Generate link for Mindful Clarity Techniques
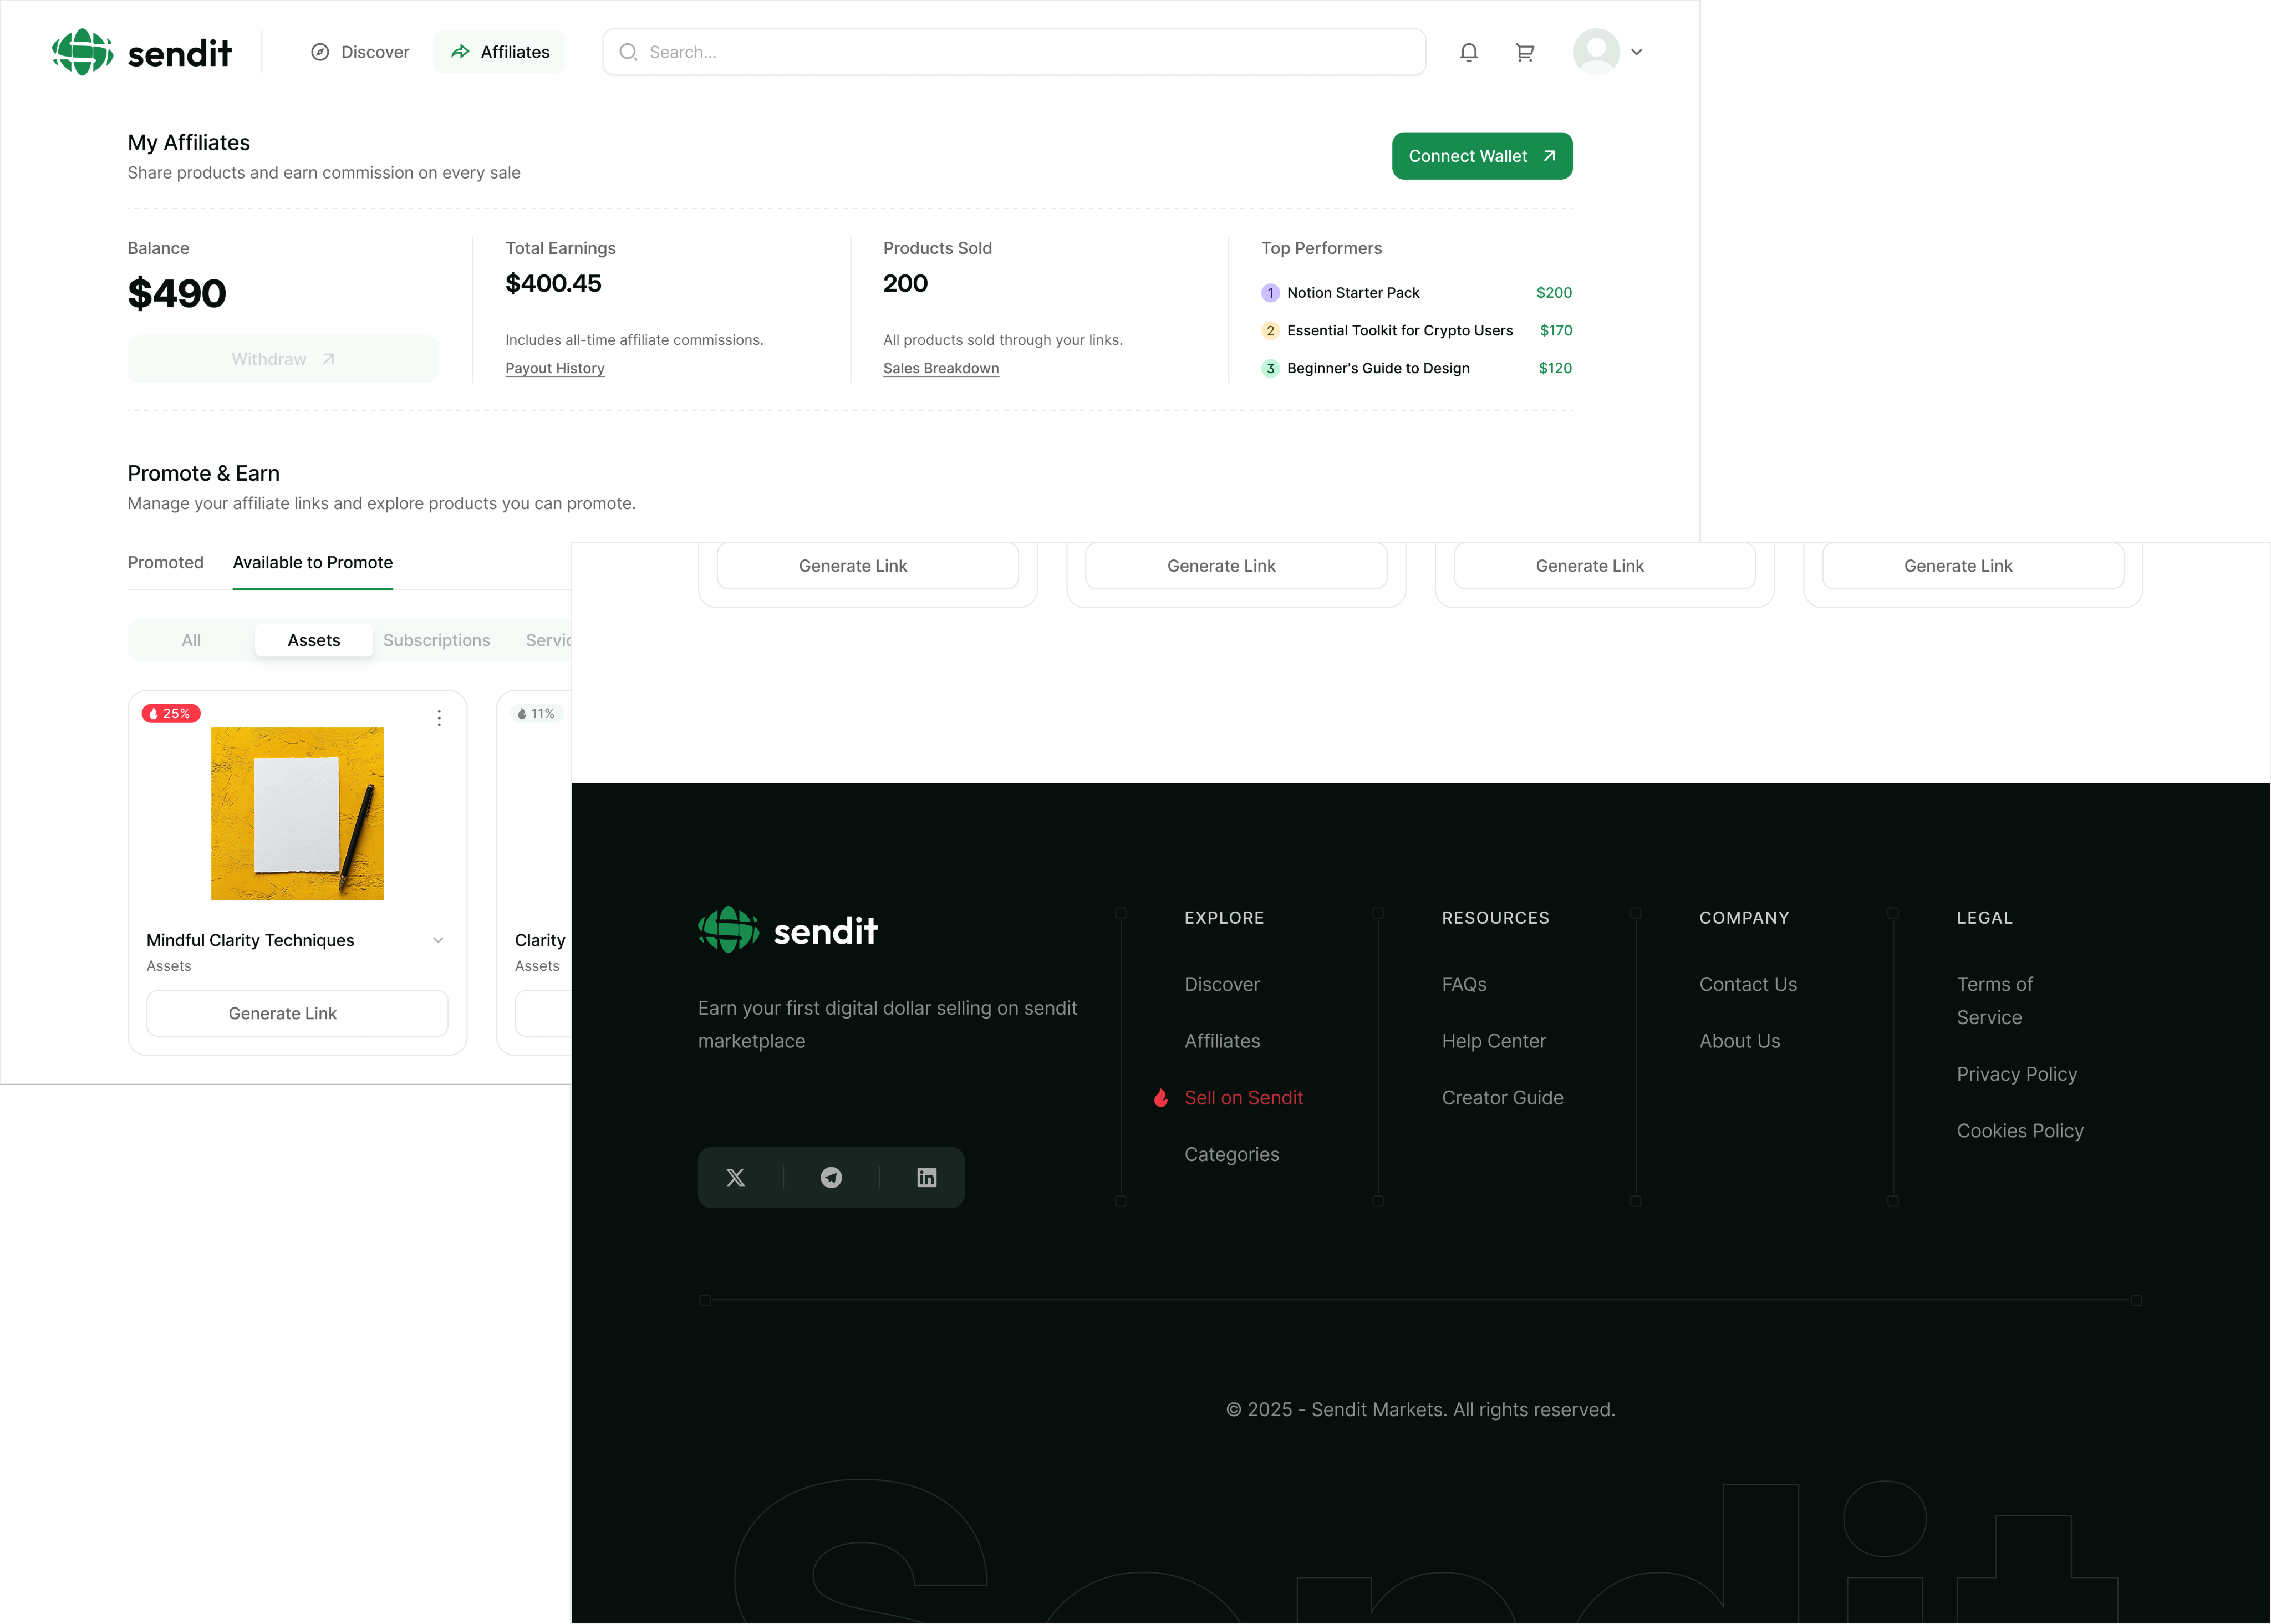This screenshot has height=1624, width=2271. pos(297,1013)
